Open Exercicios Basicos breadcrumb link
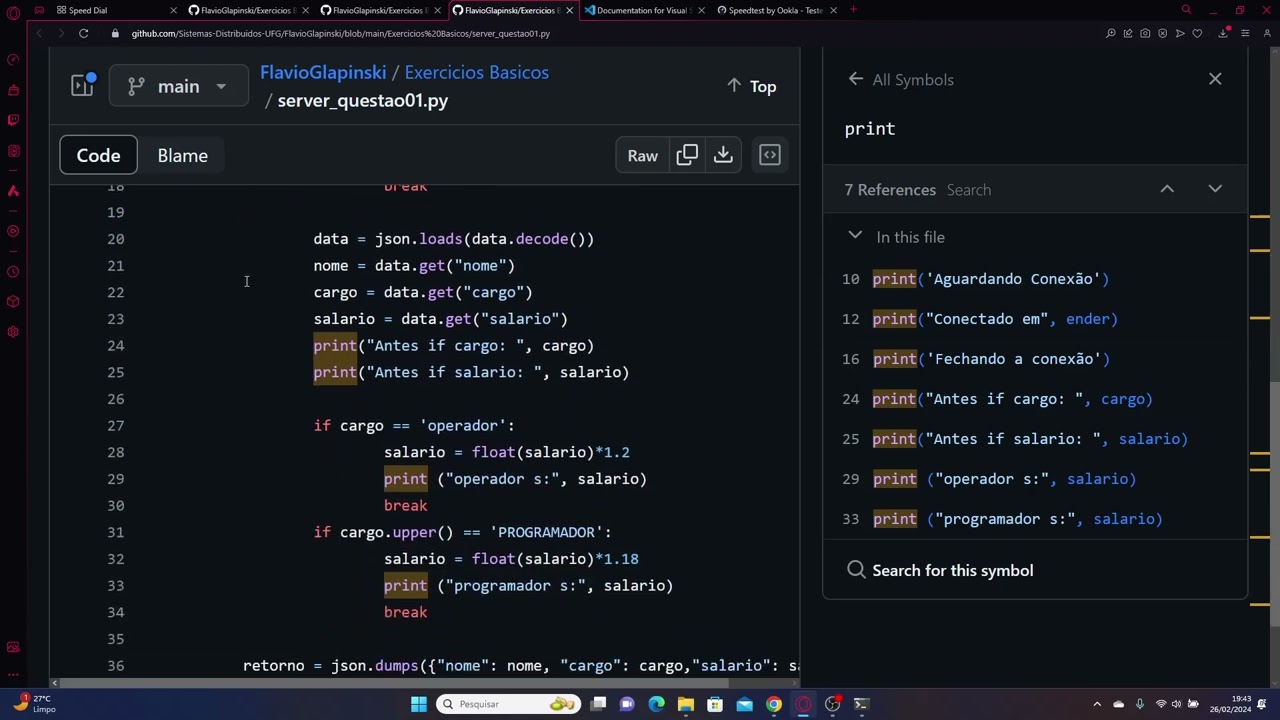The width and height of the screenshot is (1280, 720). coord(476,72)
